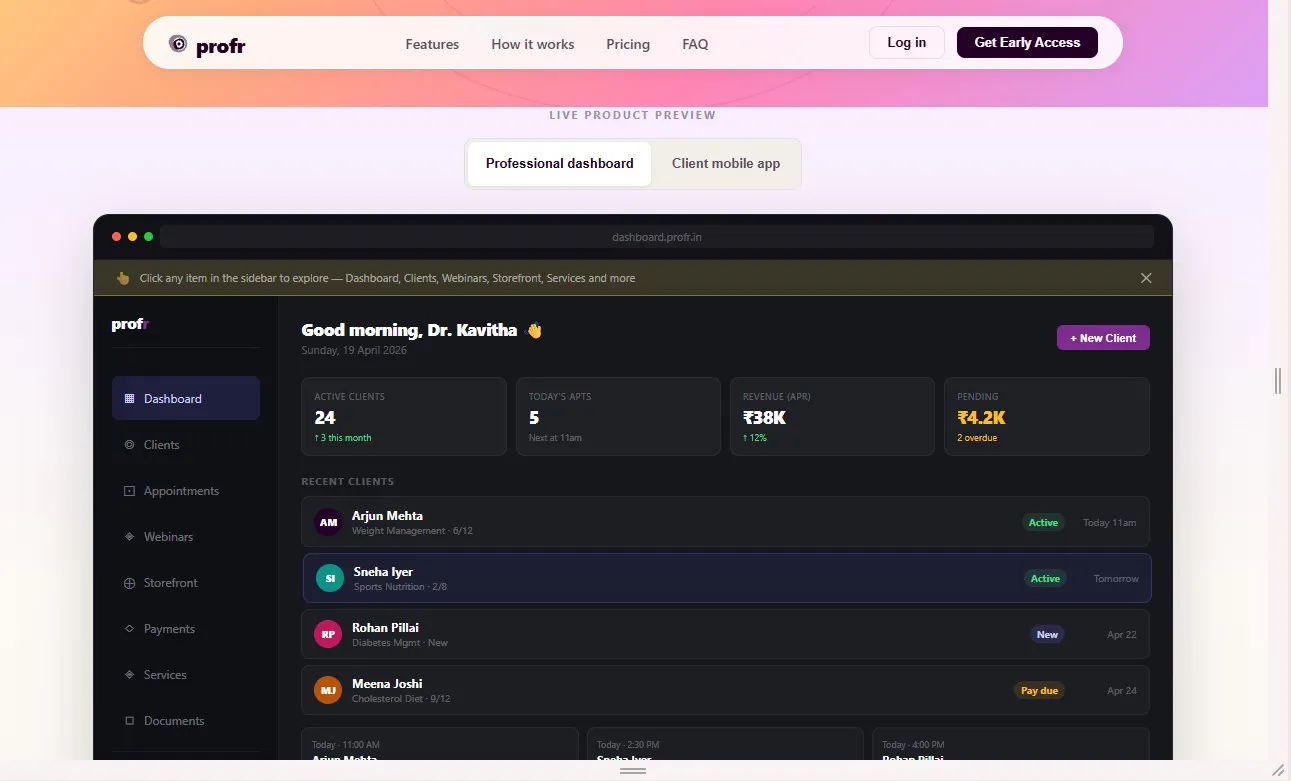Click the Apr 24 date label
Image resolution: width=1291 pixels, height=781 pixels.
click(x=1122, y=691)
